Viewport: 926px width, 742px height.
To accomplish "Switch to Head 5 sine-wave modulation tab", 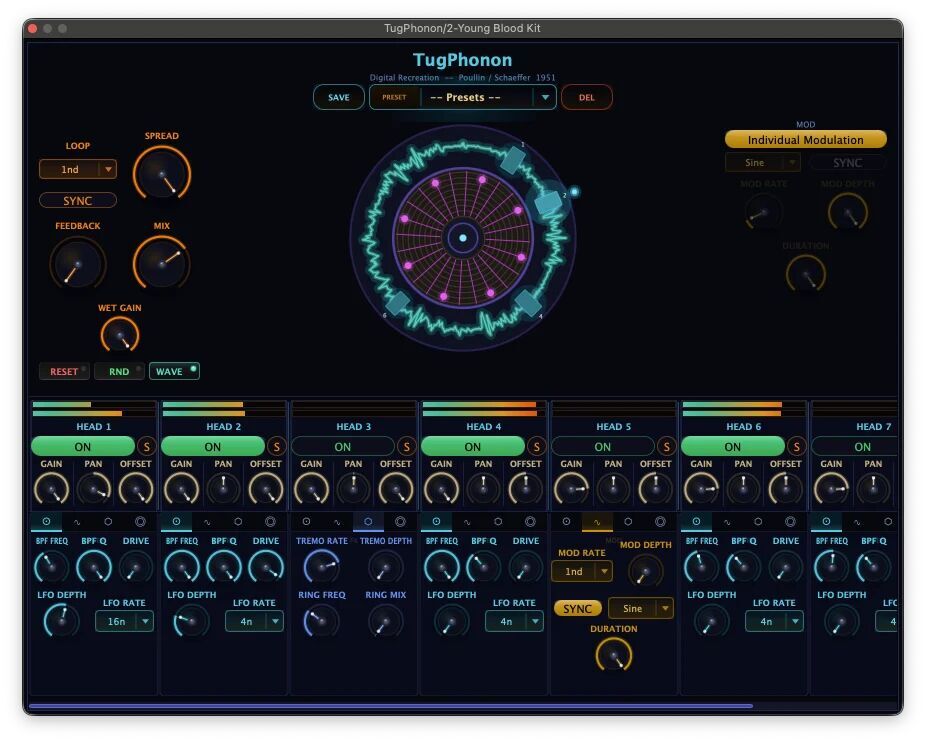I will 596,522.
